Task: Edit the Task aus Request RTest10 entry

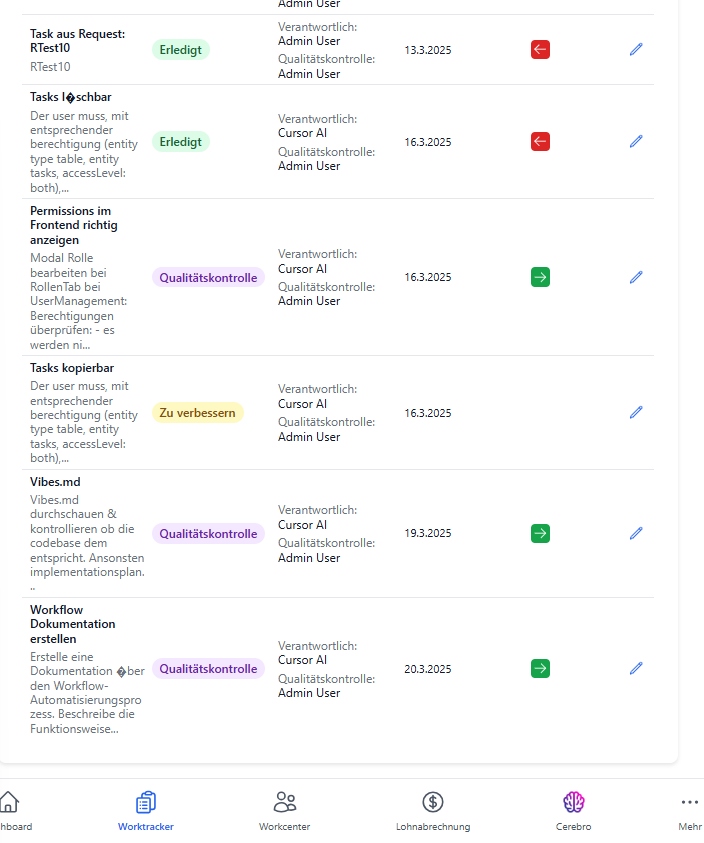Action: [x=636, y=49]
